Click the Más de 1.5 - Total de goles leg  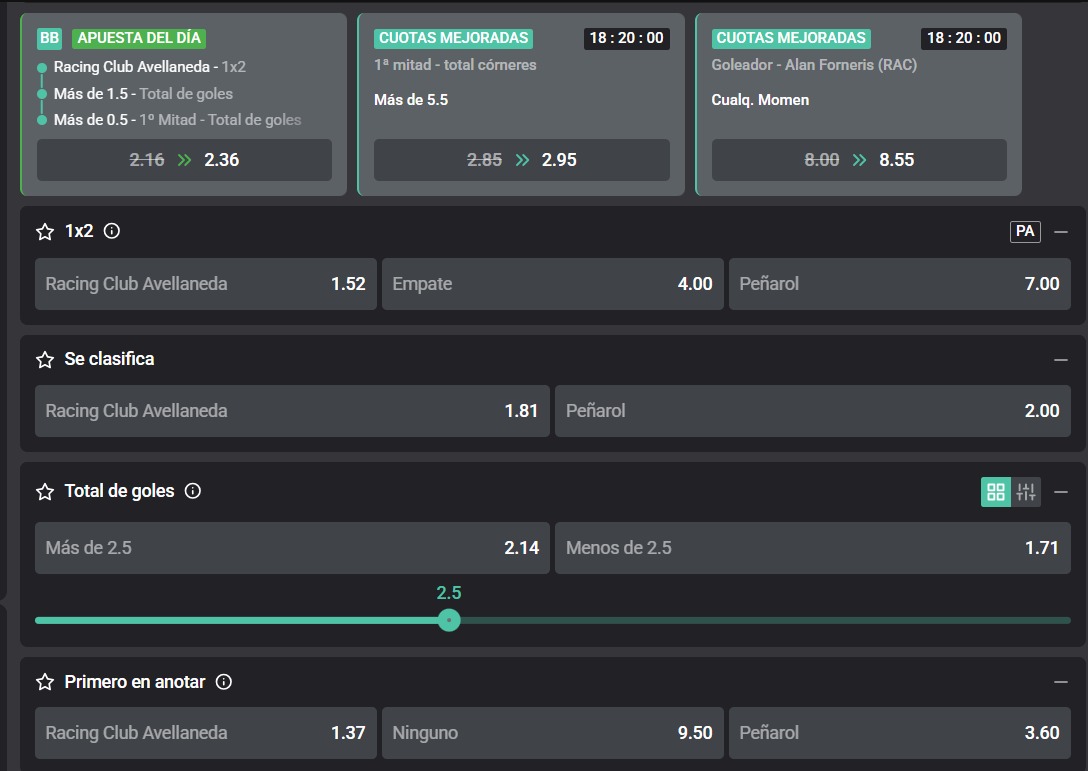(143, 94)
